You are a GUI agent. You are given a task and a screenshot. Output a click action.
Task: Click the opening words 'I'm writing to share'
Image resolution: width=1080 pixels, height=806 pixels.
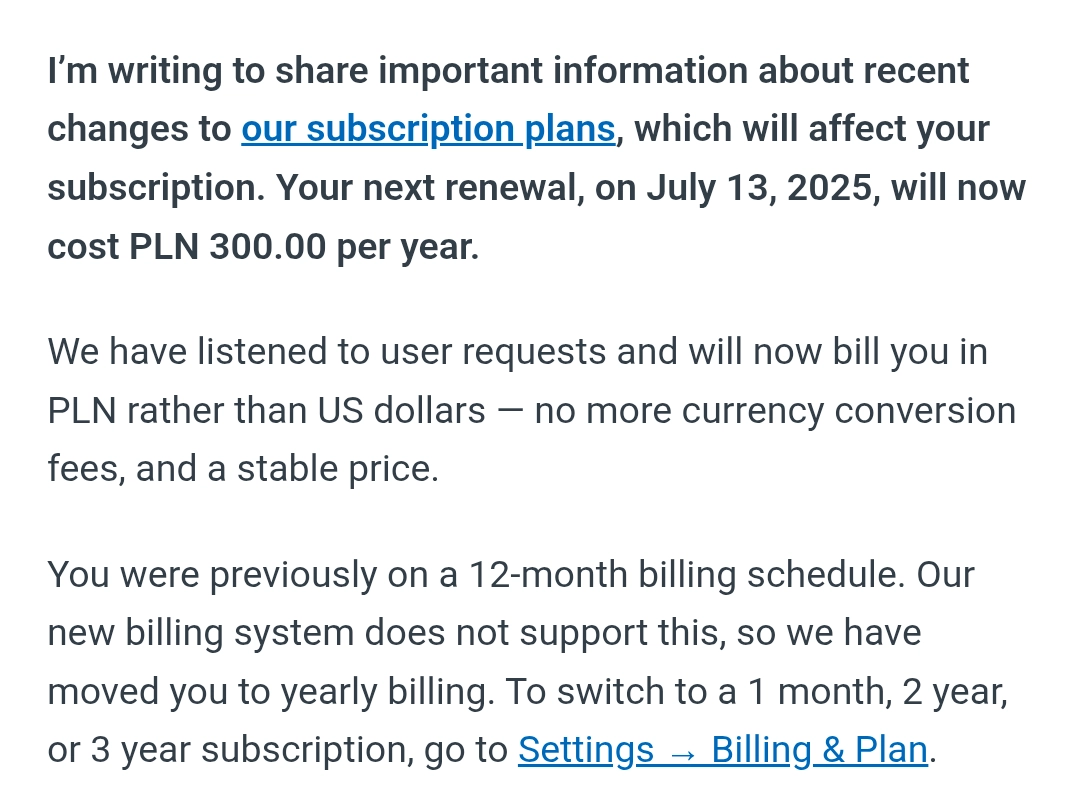[x=204, y=71]
